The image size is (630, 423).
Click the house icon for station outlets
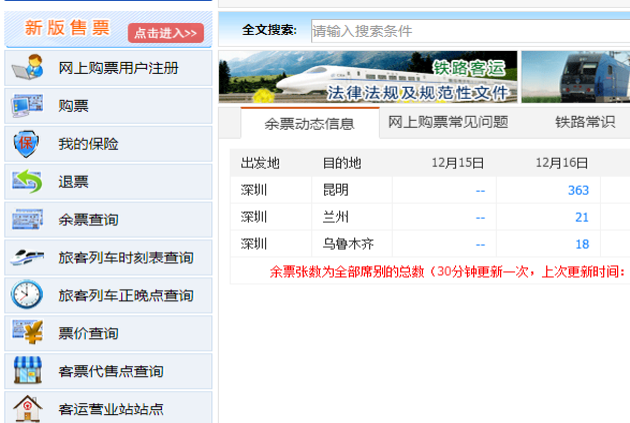(x=27, y=409)
